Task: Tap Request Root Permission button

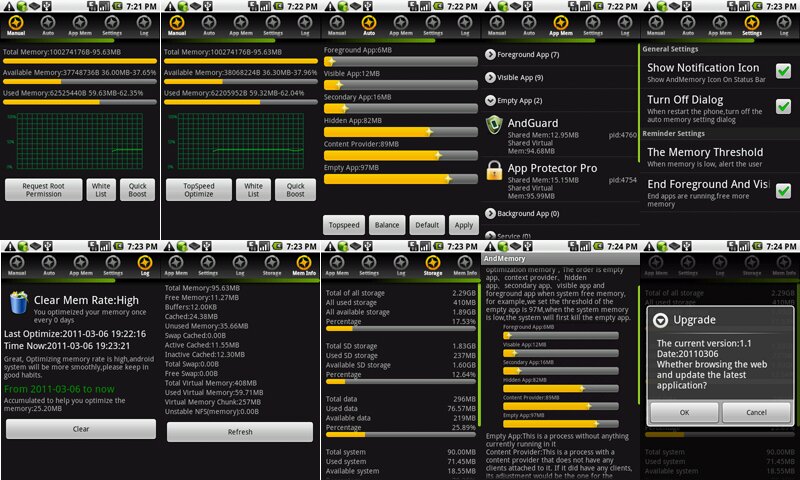Action: pyautogui.click(x=43, y=190)
